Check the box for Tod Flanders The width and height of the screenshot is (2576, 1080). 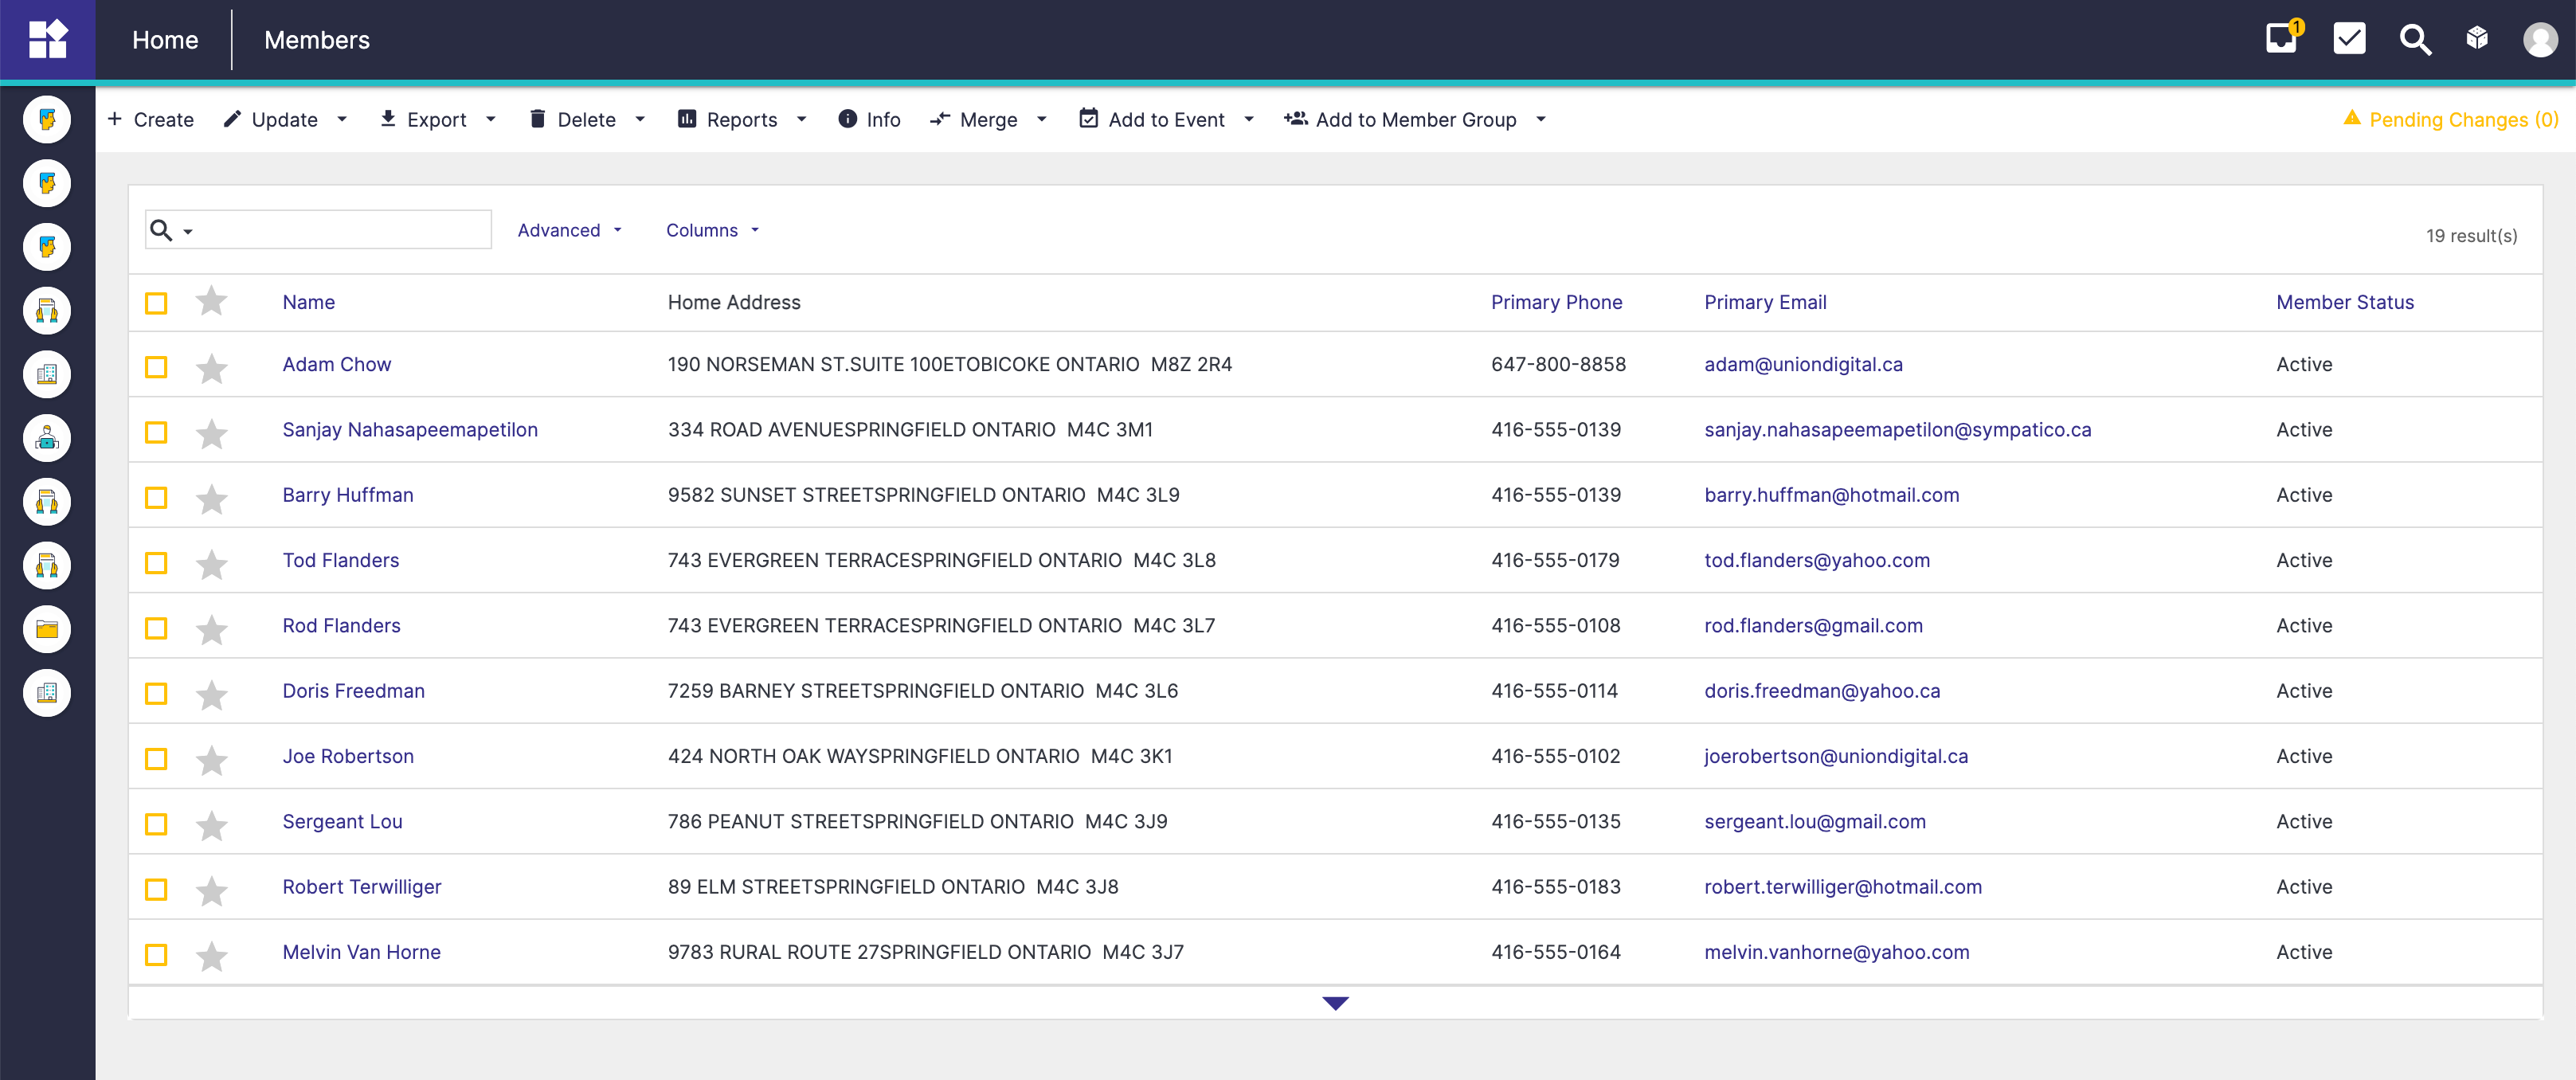click(x=156, y=563)
